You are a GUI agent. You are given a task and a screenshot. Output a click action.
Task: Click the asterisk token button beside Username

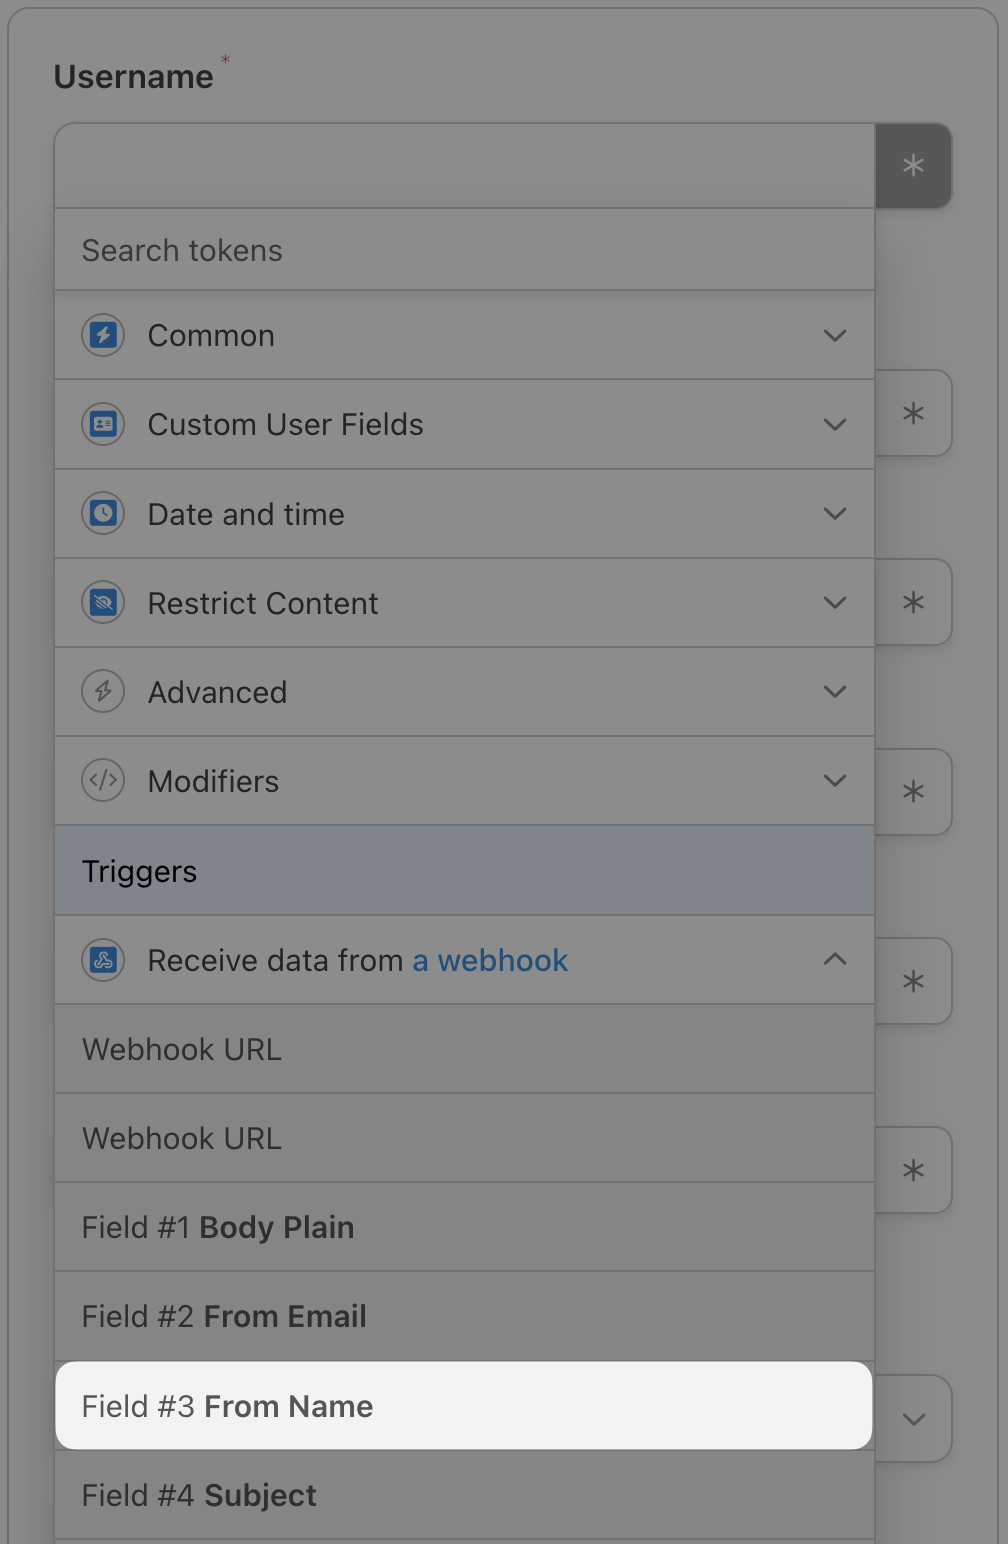913,166
